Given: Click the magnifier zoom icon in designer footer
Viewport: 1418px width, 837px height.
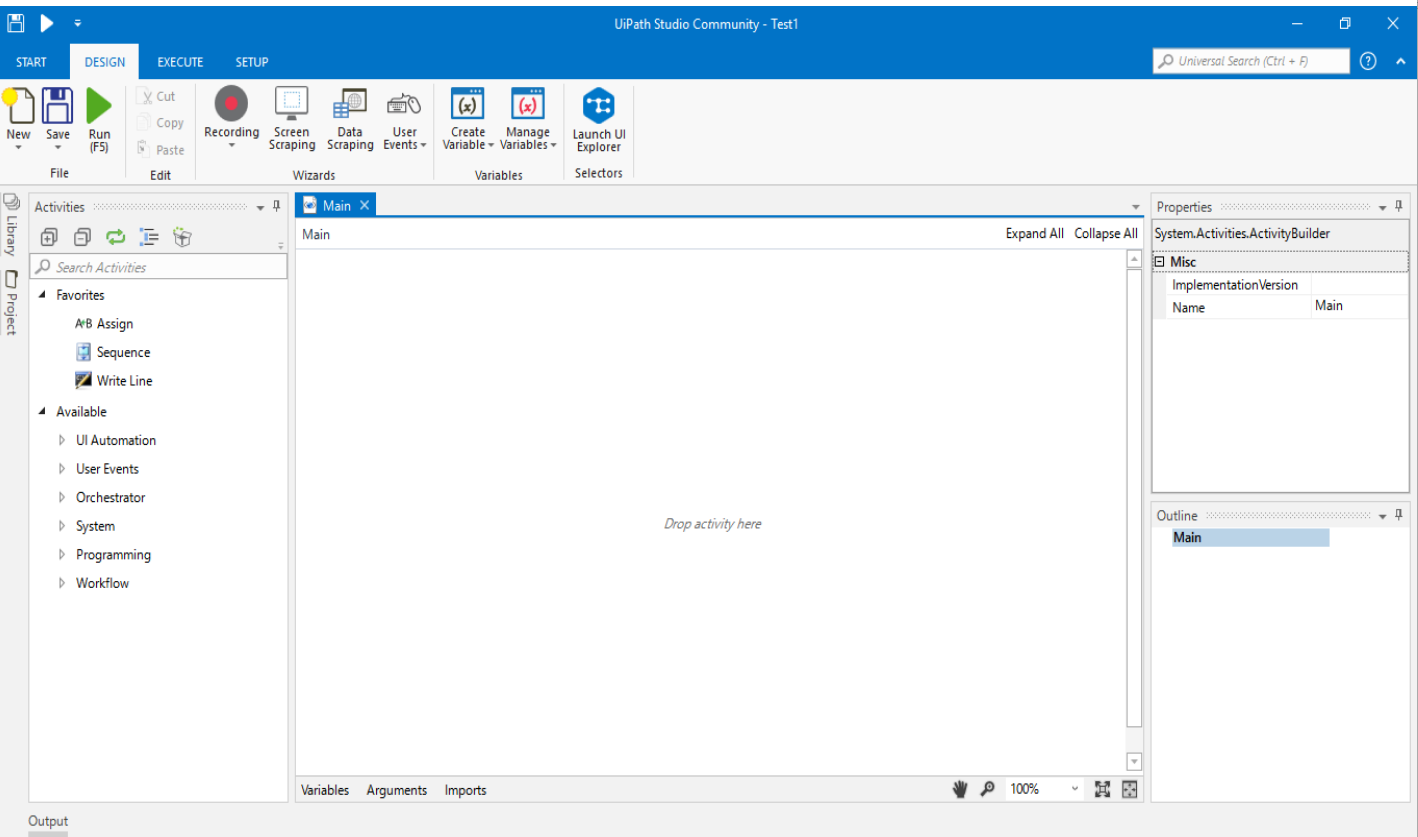Looking at the screenshot, I should [987, 789].
